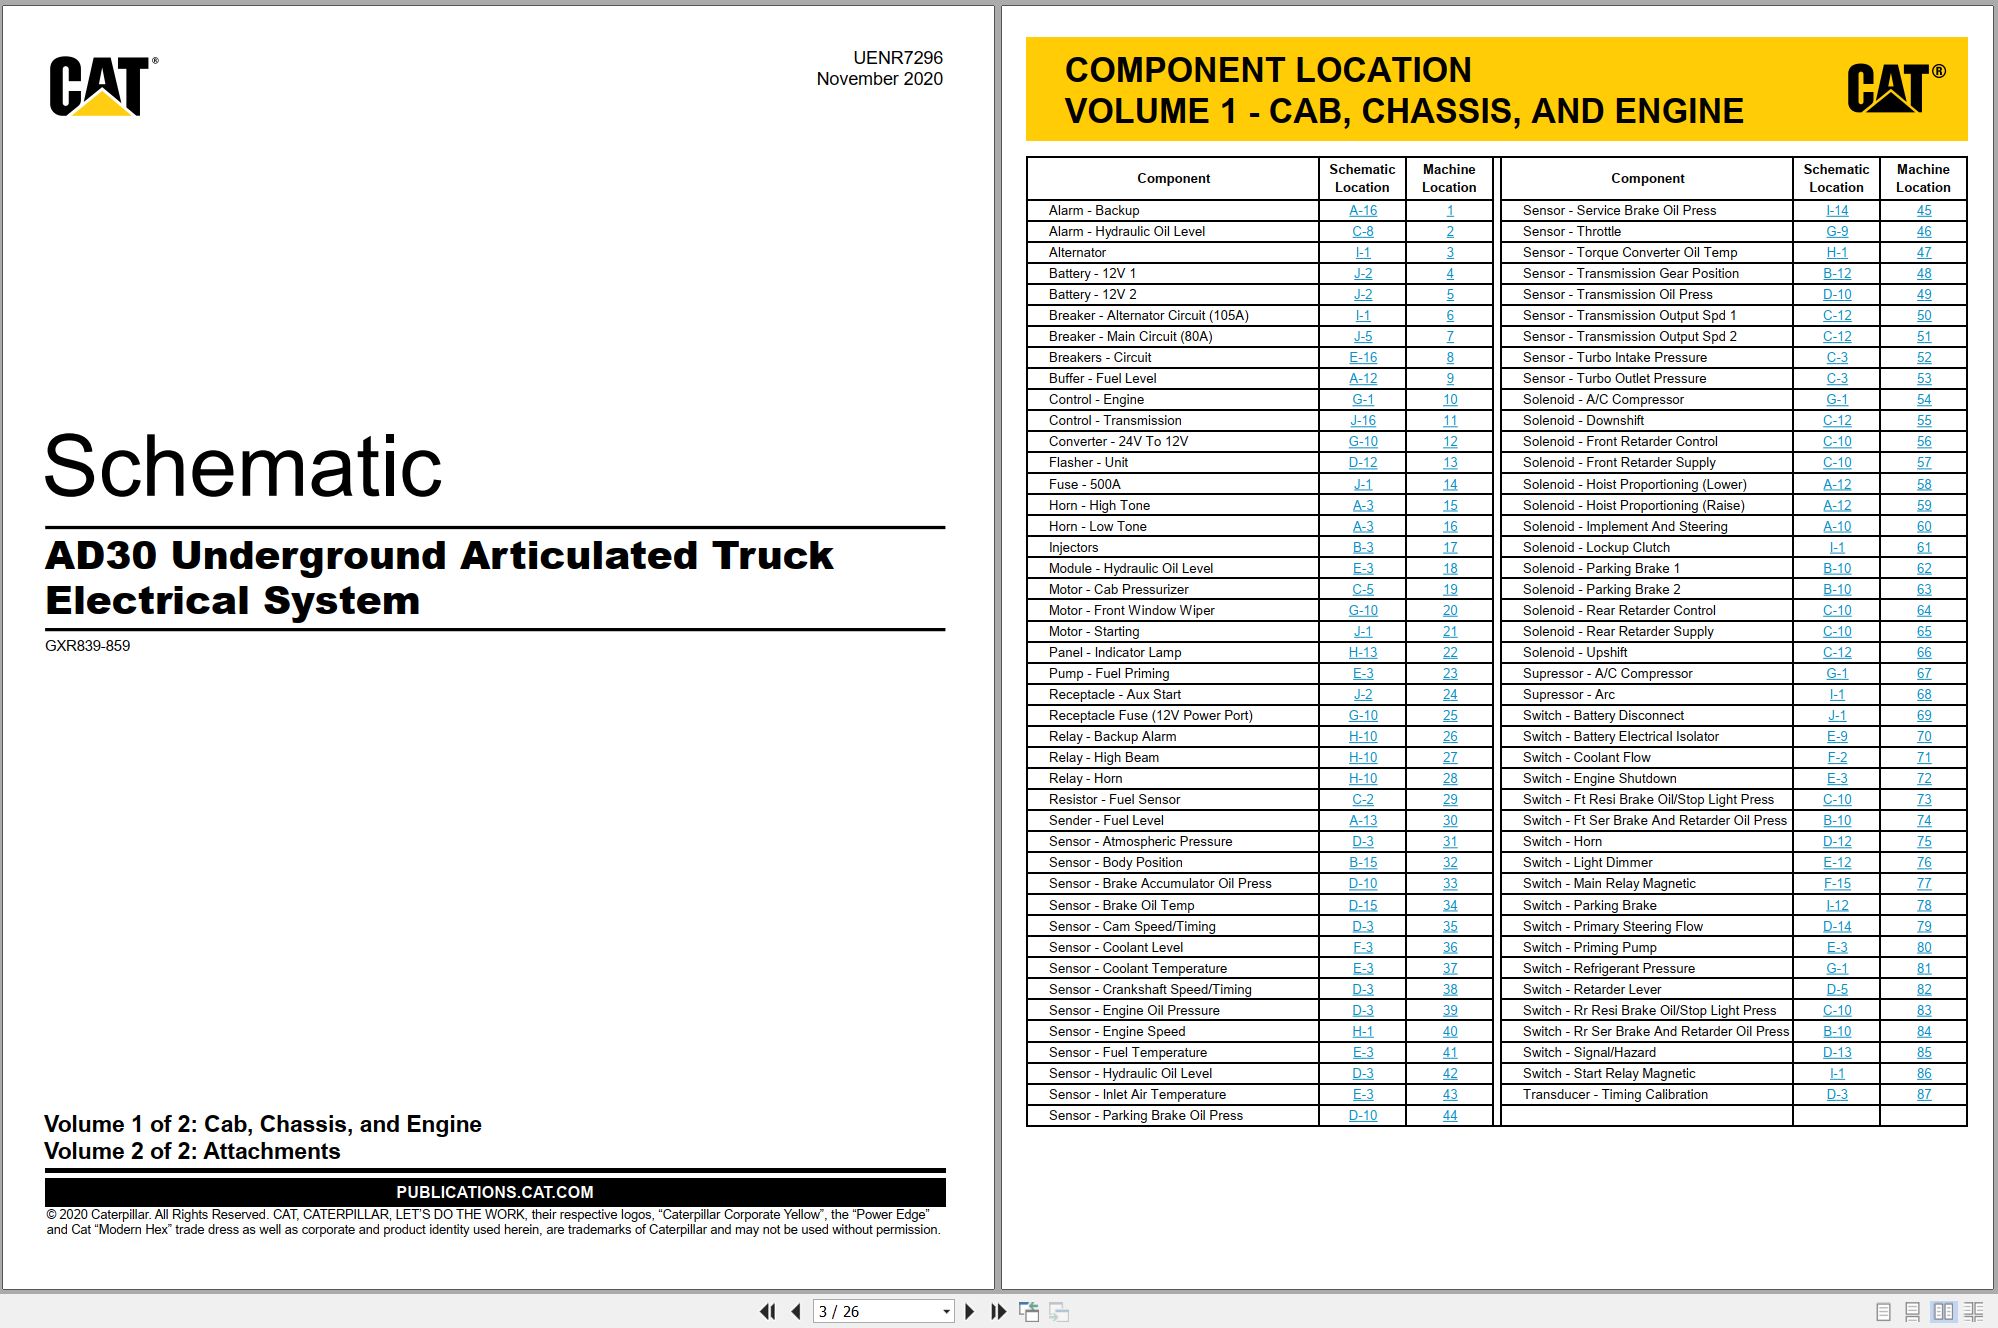Open schematic link D-14 for Primary Steering Flow
This screenshot has width=1998, height=1328.
[x=1837, y=926]
